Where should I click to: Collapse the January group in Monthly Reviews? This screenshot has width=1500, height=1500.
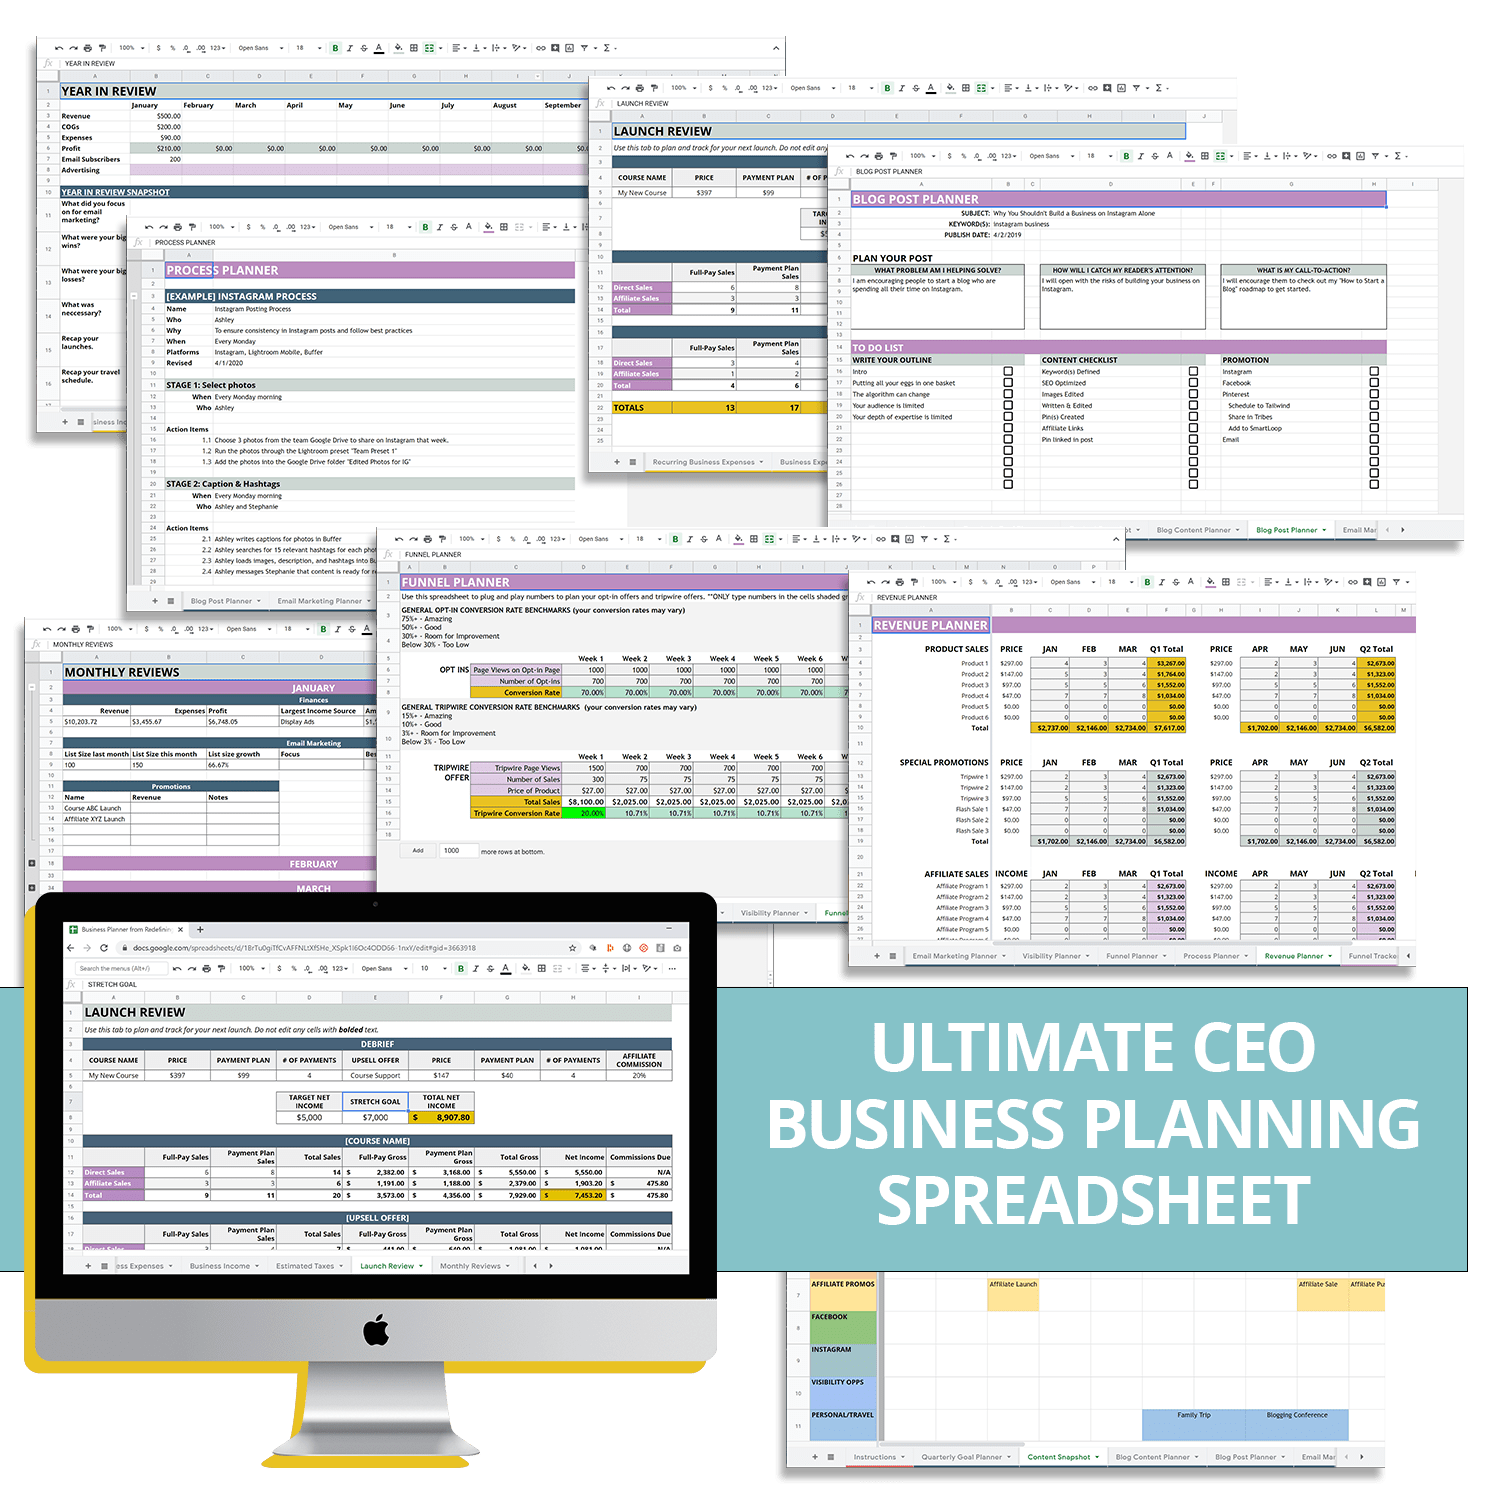pos(32,687)
